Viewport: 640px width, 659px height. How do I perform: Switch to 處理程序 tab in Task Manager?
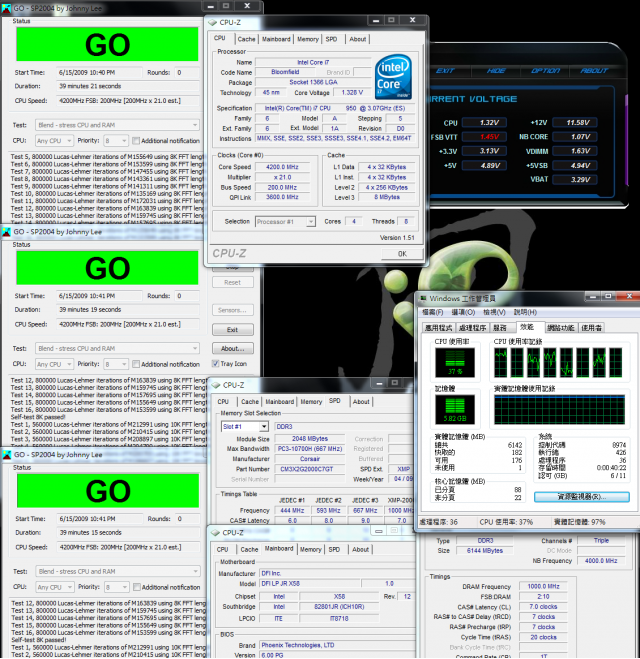coord(472,328)
